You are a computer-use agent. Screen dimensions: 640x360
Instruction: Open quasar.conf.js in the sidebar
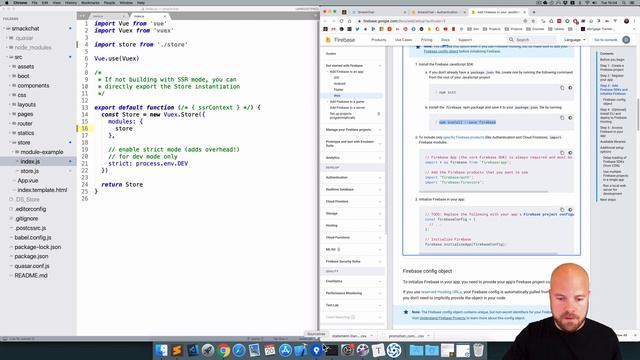[32, 266]
